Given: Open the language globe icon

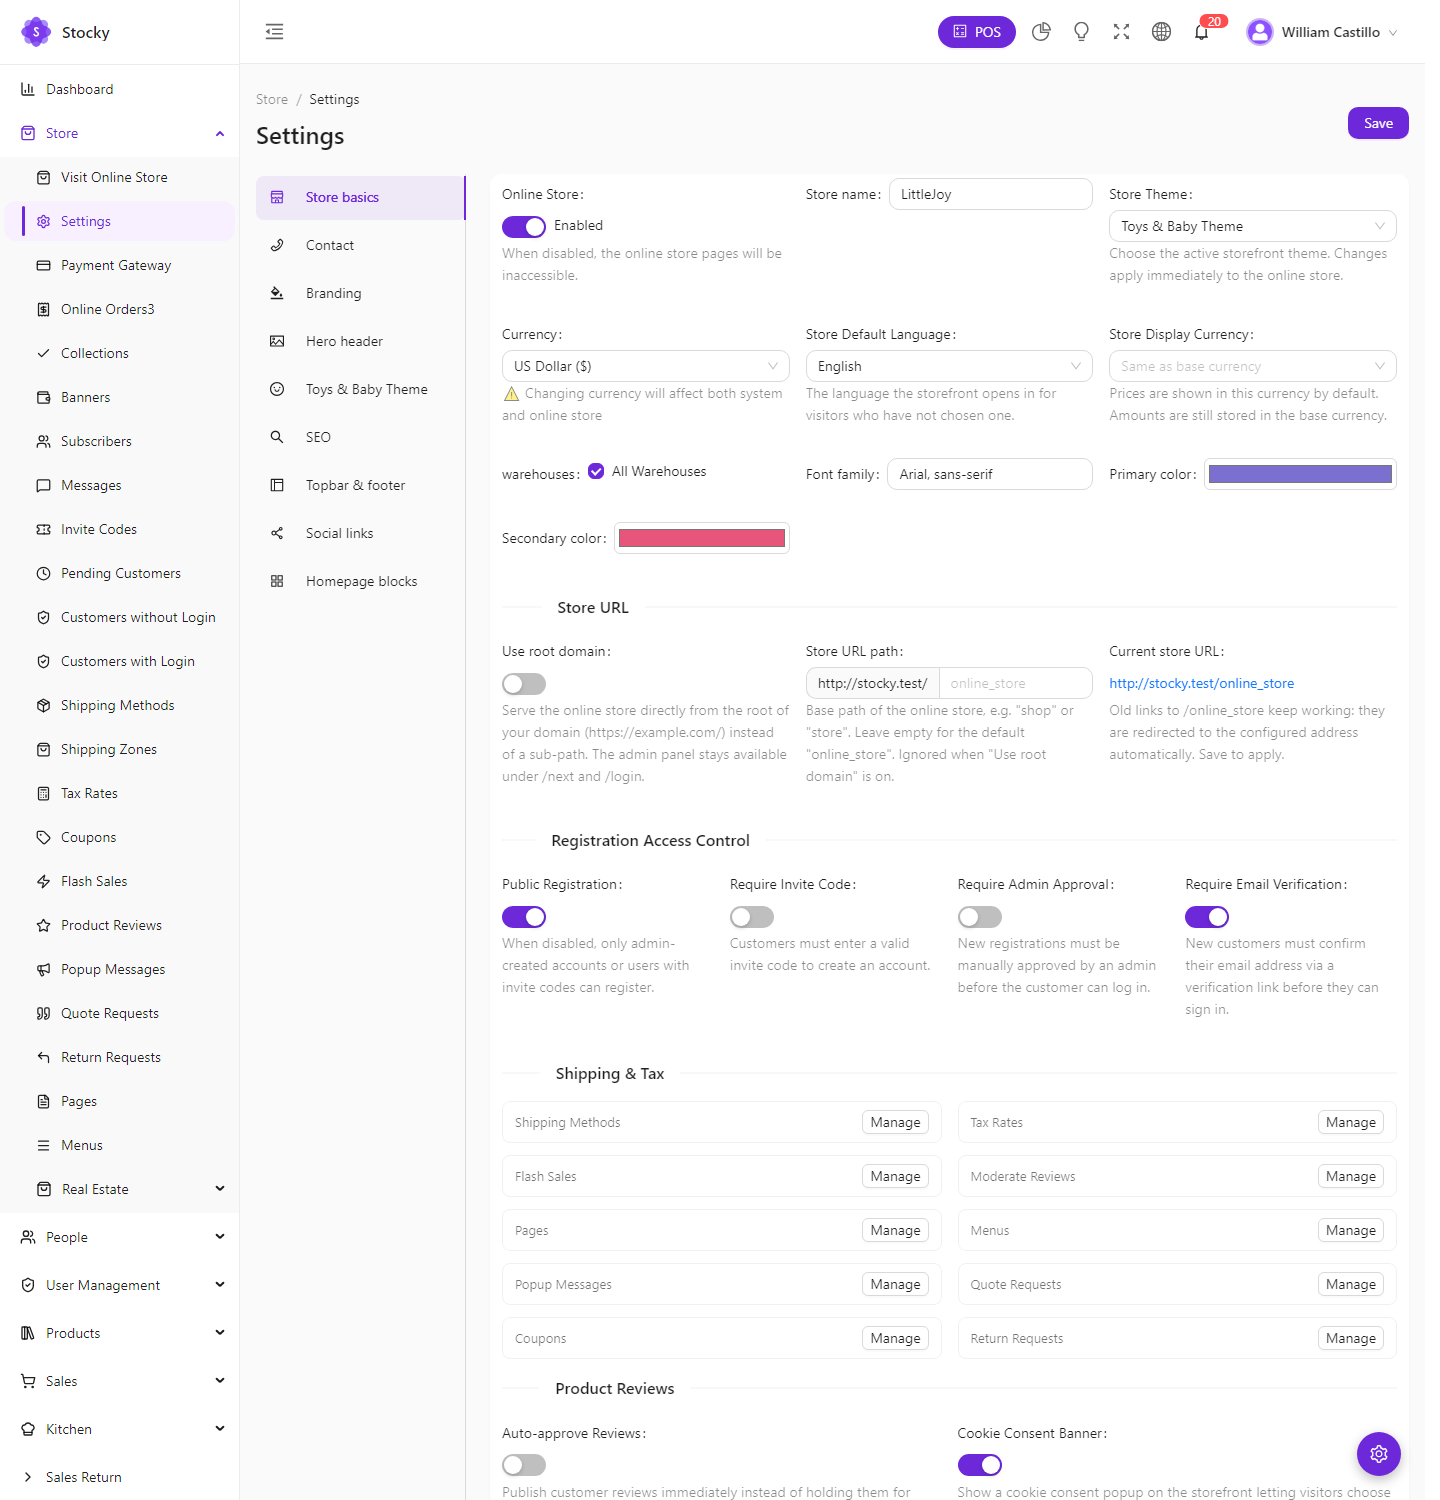Looking at the screenshot, I should pos(1161,32).
